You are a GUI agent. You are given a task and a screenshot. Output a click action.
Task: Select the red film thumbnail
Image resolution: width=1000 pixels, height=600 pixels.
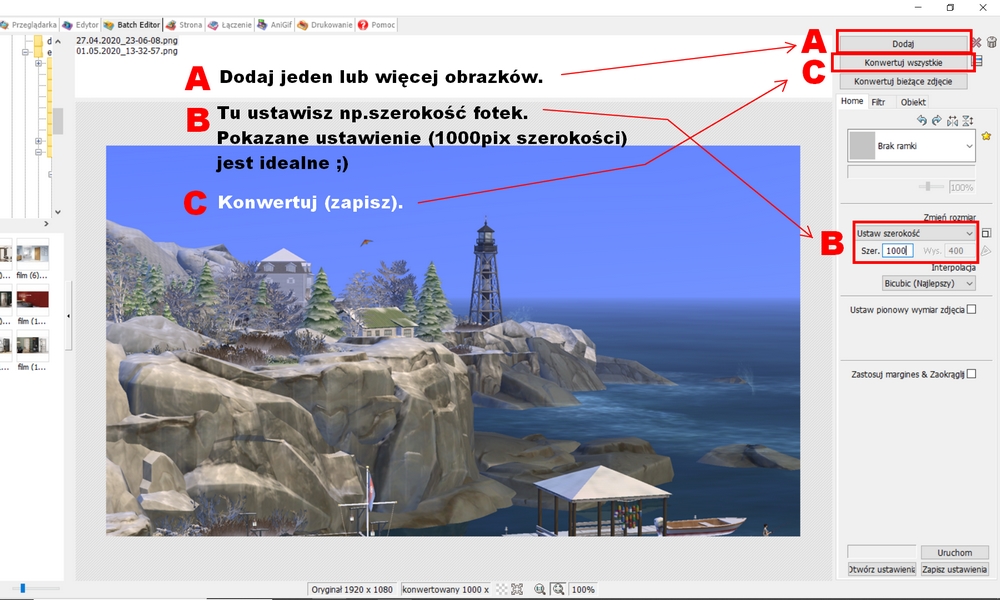coord(33,300)
